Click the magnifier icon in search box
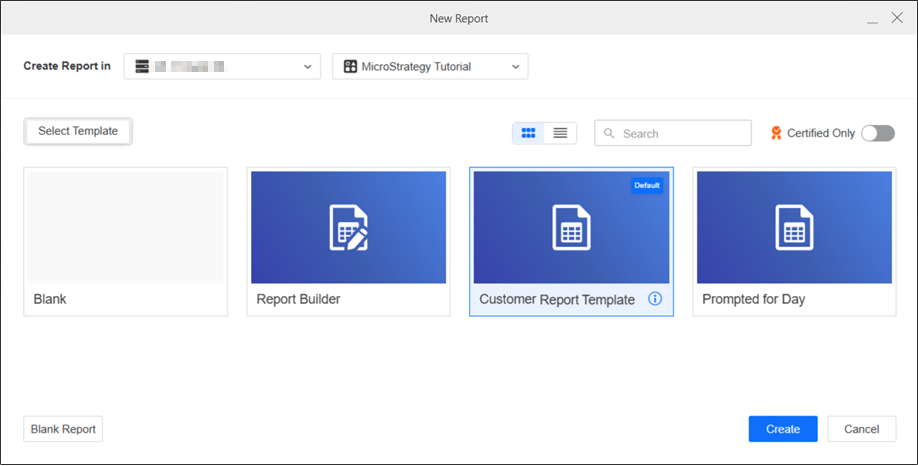The width and height of the screenshot is (918, 466). (x=609, y=133)
